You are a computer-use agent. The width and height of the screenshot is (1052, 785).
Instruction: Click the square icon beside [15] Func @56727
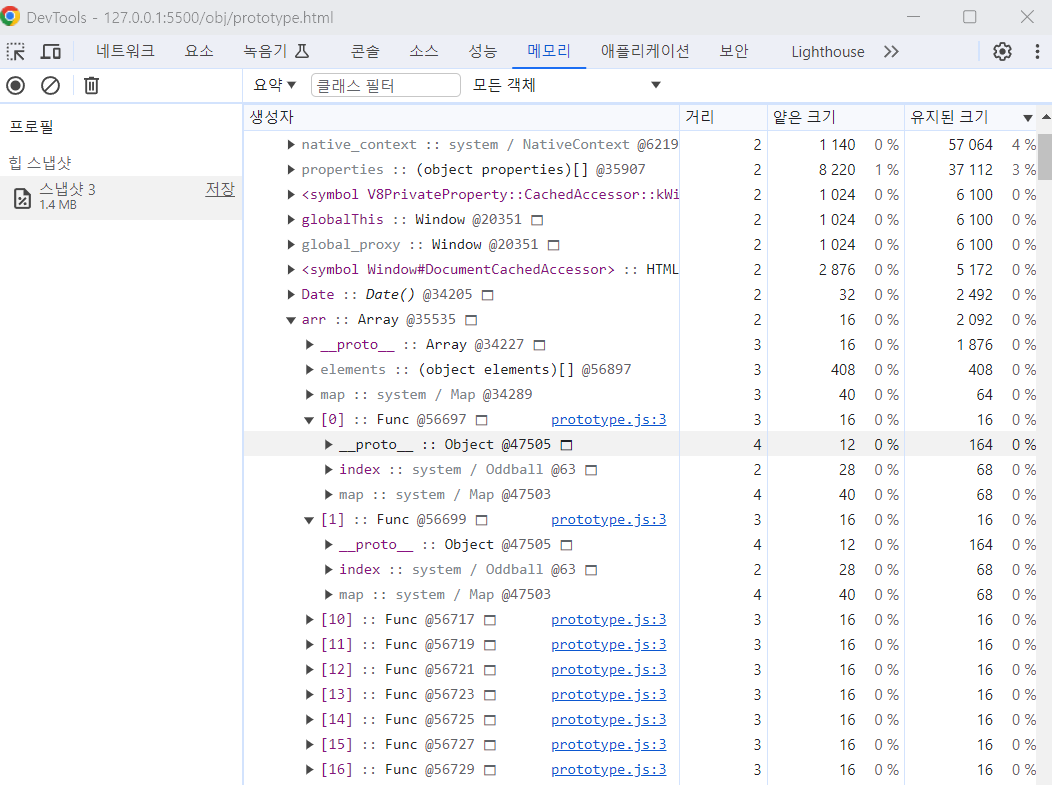490,745
